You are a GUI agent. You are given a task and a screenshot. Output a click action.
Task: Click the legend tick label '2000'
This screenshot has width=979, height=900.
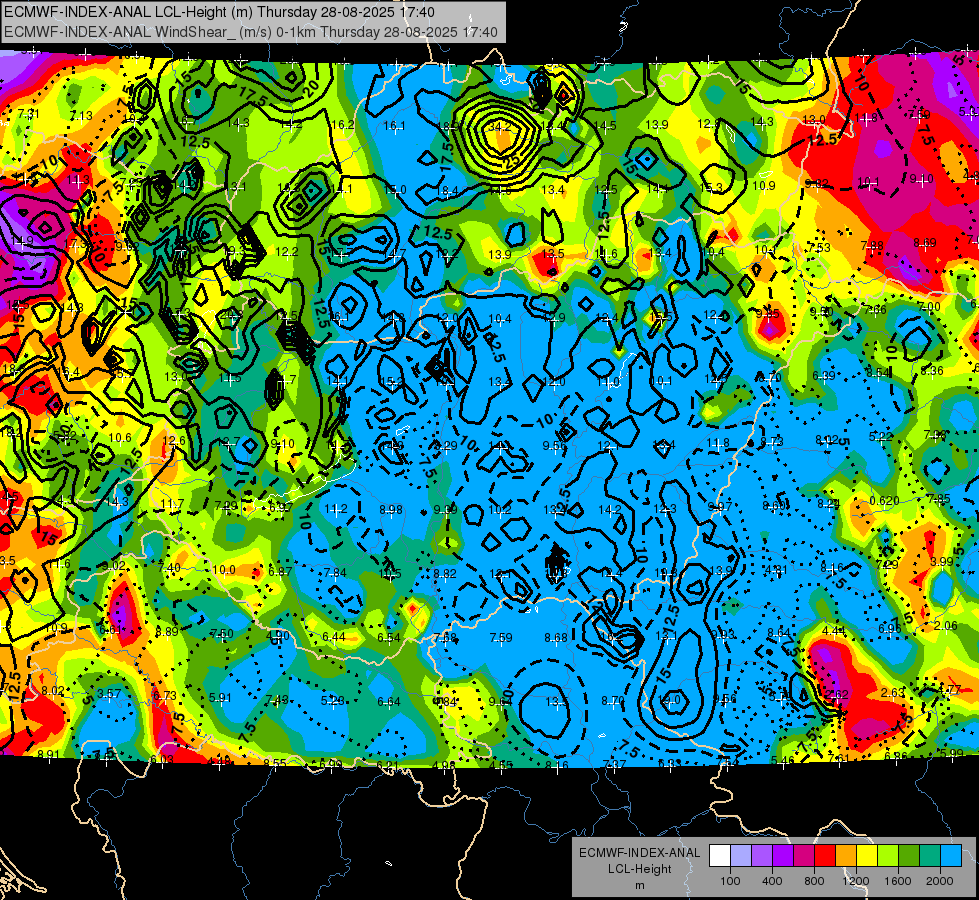940,881
